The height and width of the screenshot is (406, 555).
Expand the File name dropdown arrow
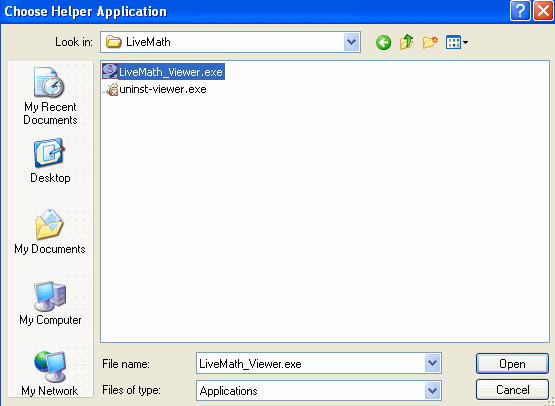(432, 363)
